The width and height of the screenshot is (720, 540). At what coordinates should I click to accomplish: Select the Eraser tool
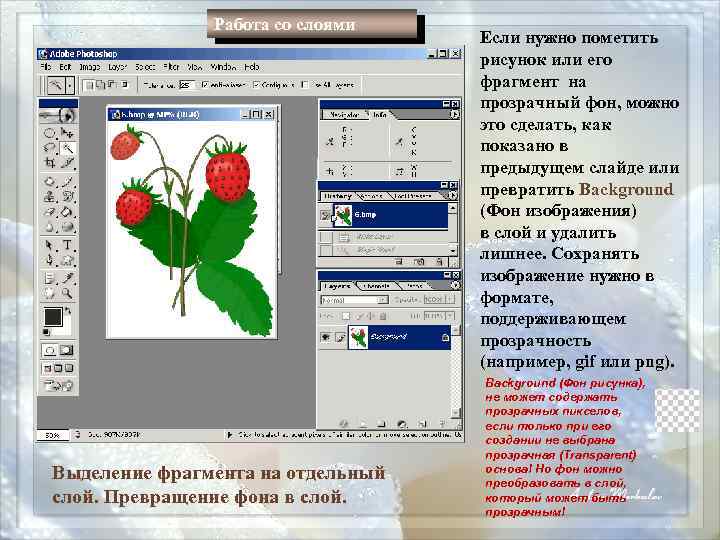(49, 212)
